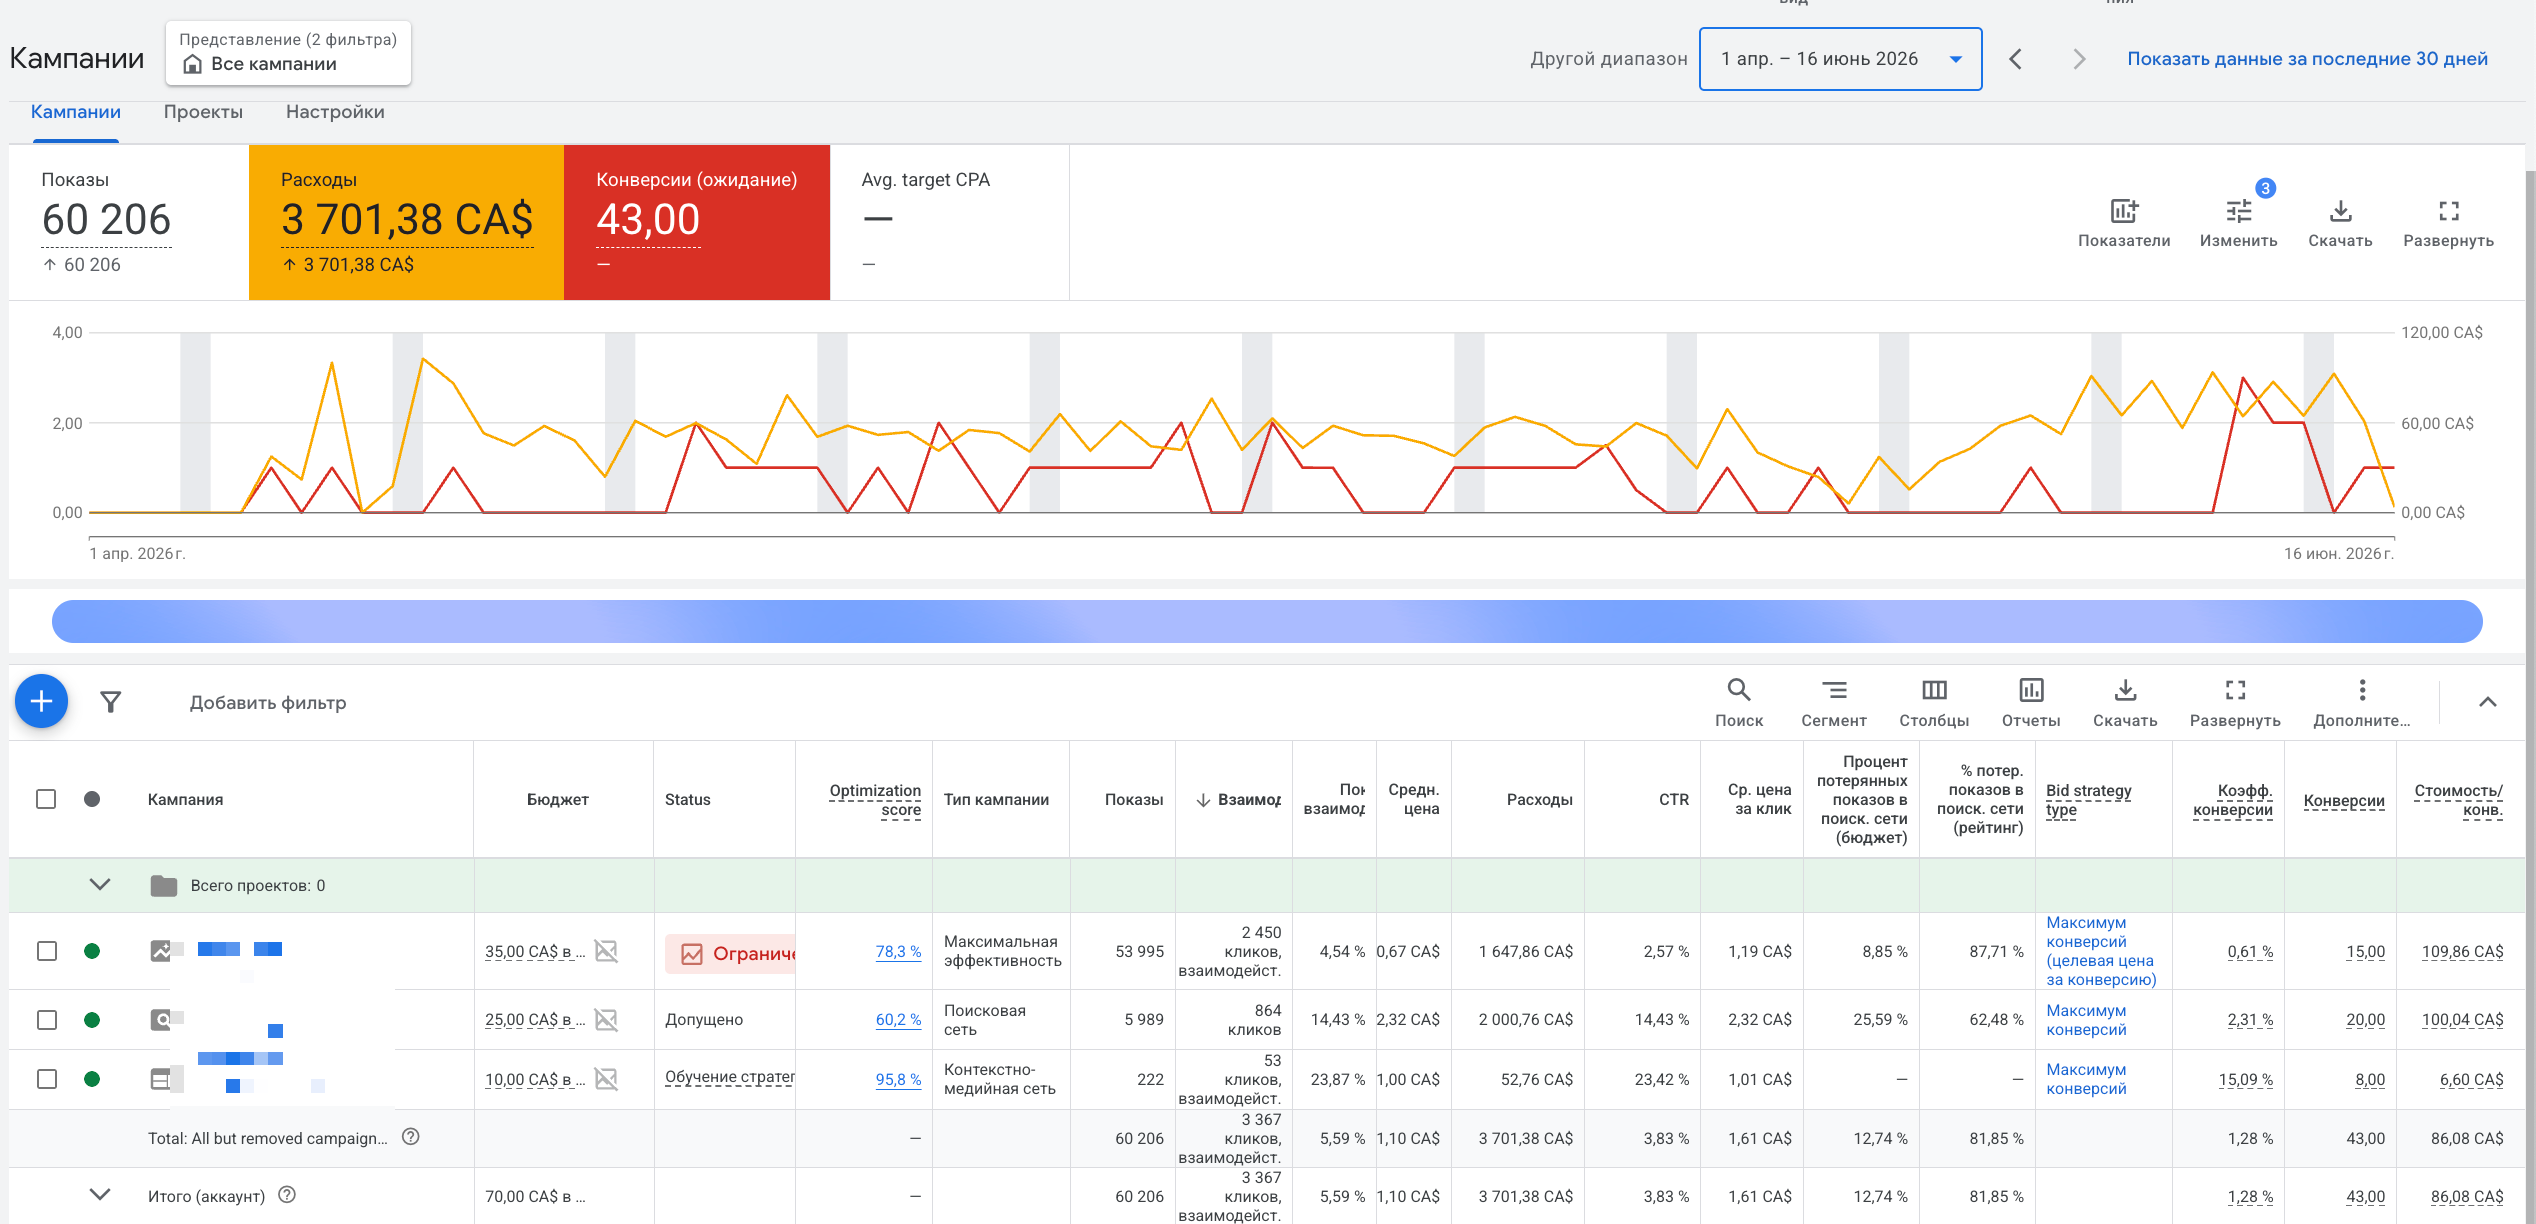
Task: Click the display campaign type icon
Action: tap(160, 1079)
